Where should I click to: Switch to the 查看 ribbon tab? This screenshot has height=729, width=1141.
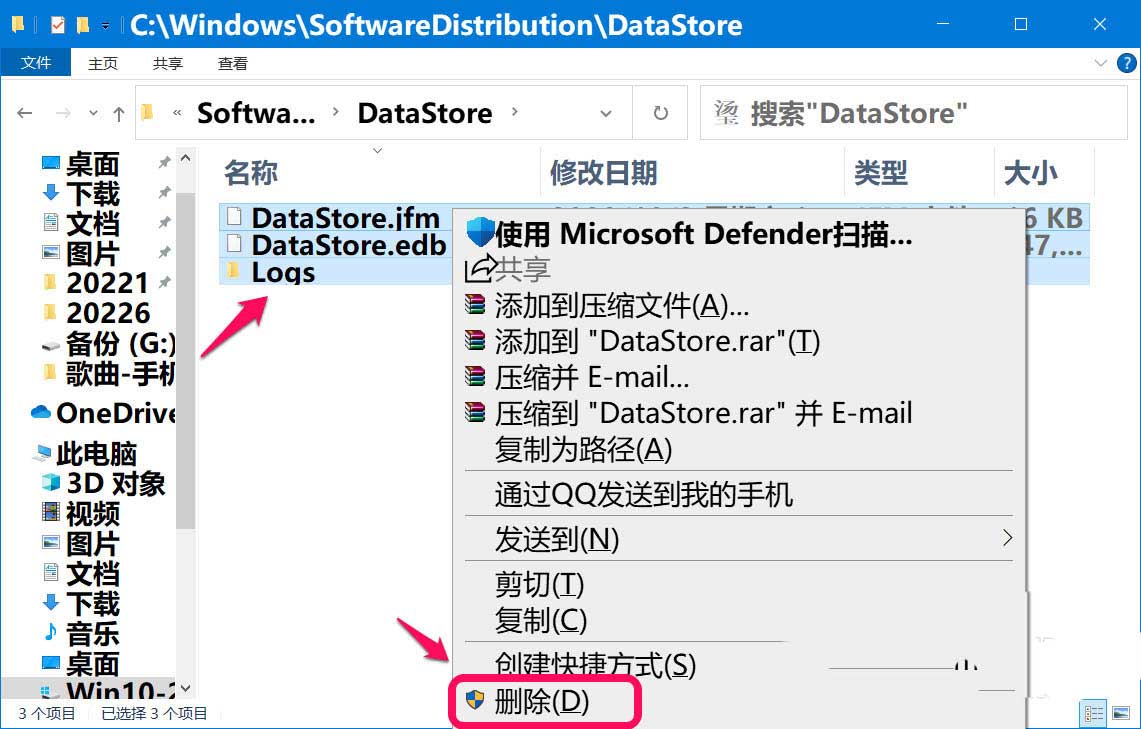232,63
